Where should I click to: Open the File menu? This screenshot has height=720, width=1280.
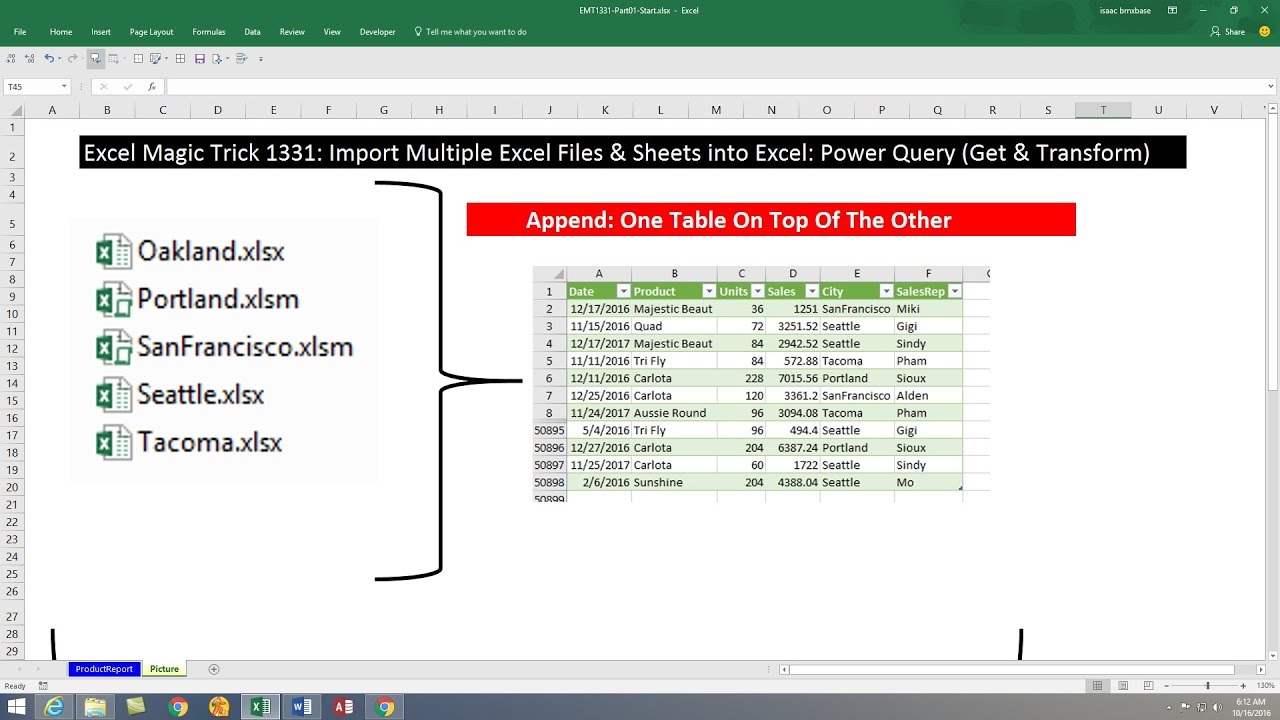20,32
